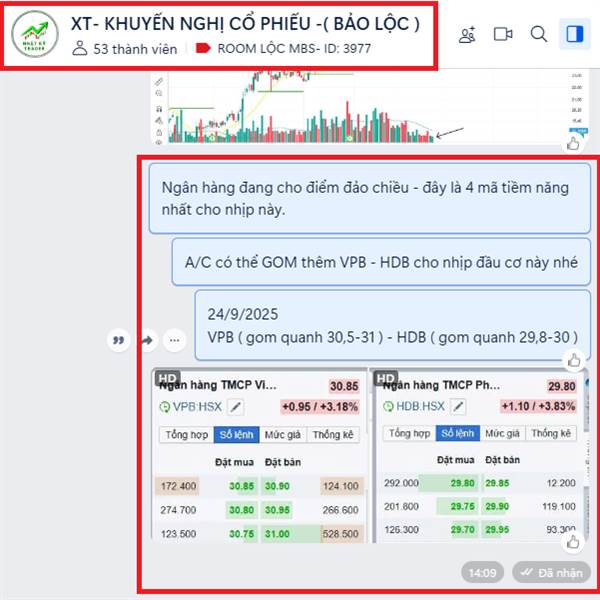The height and width of the screenshot is (600, 600).
Task: Click the Đã nhận delivery status
Action: pos(551,572)
